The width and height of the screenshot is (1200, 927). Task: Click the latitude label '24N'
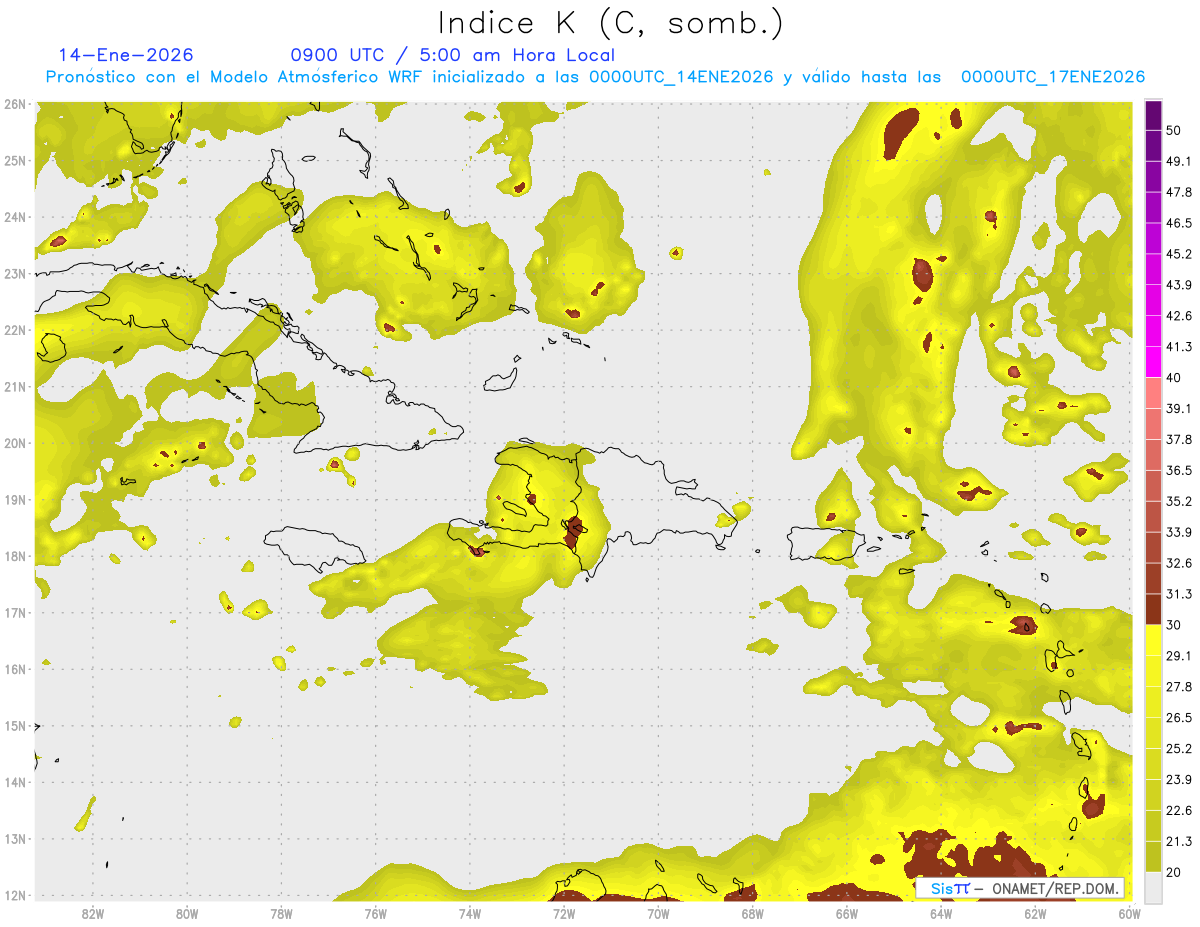(x=15, y=217)
